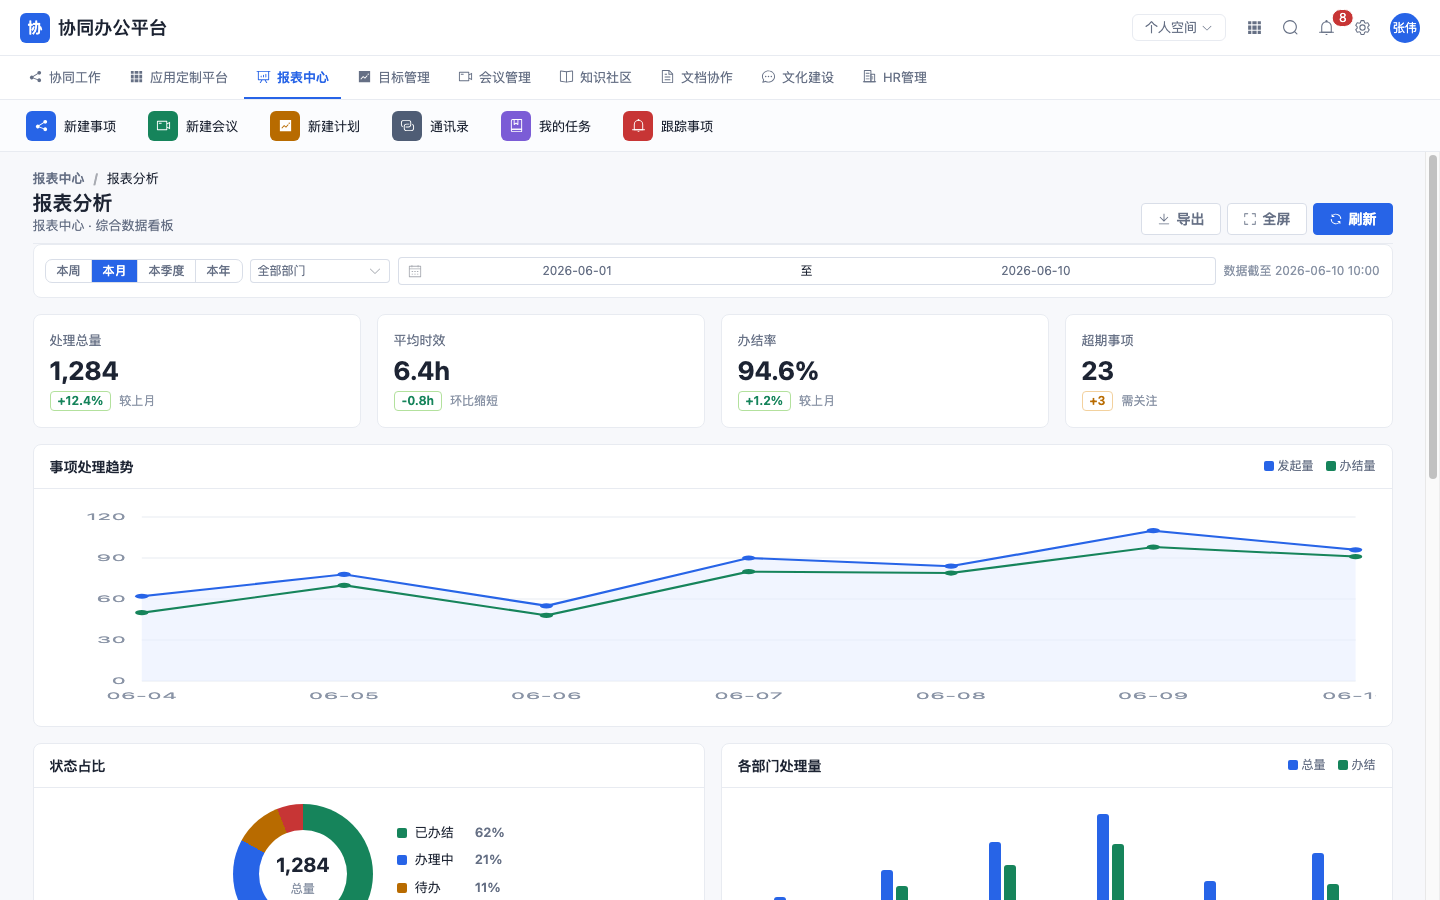Select 本周 time range option

68,271
